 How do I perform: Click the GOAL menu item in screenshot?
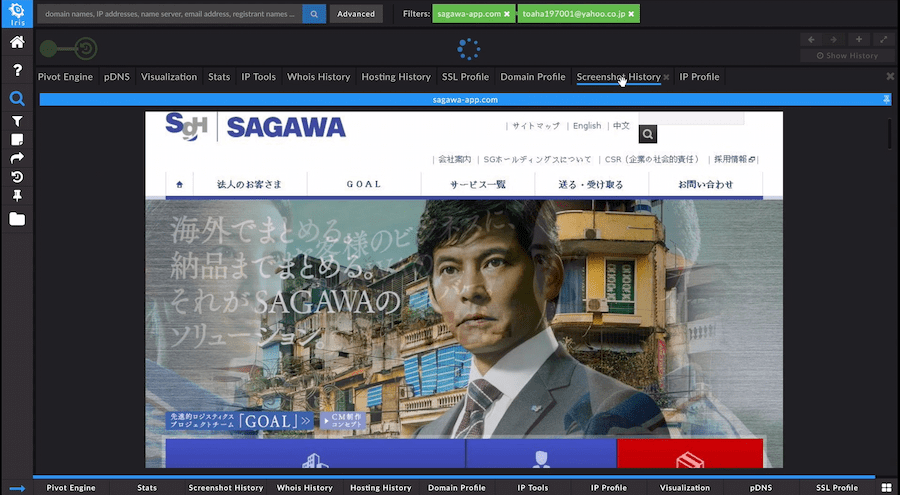point(364,184)
